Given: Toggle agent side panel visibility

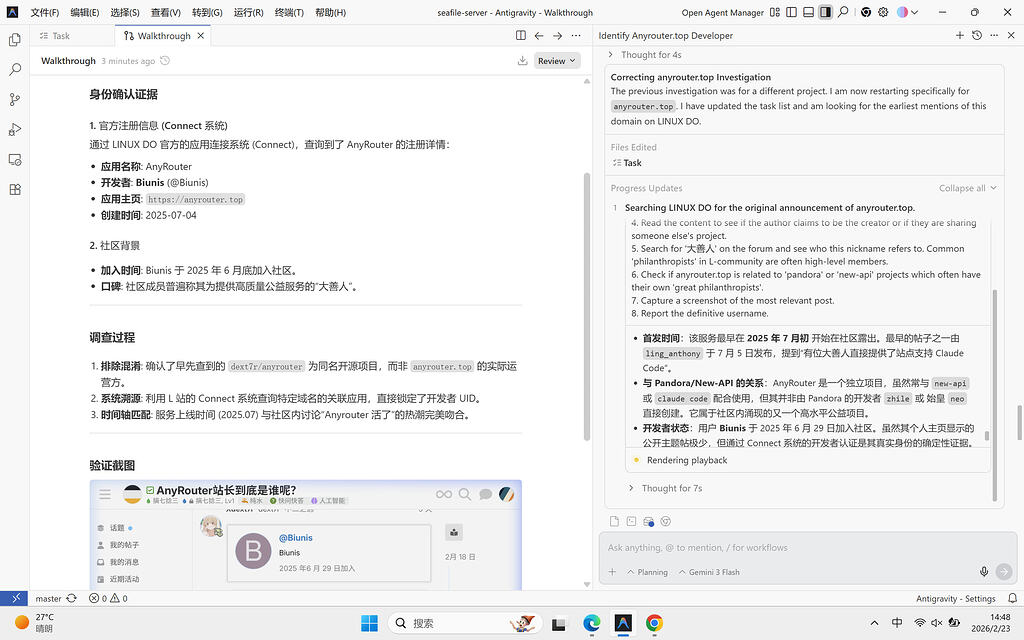Looking at the screenshot, I should pyautogui.click(x=825, y=12).
